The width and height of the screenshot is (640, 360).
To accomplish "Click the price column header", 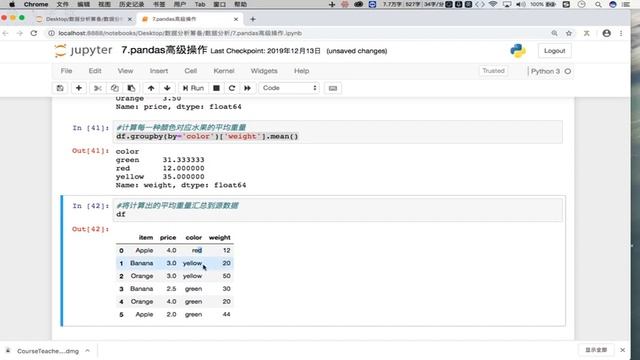I will pos(168,238).
